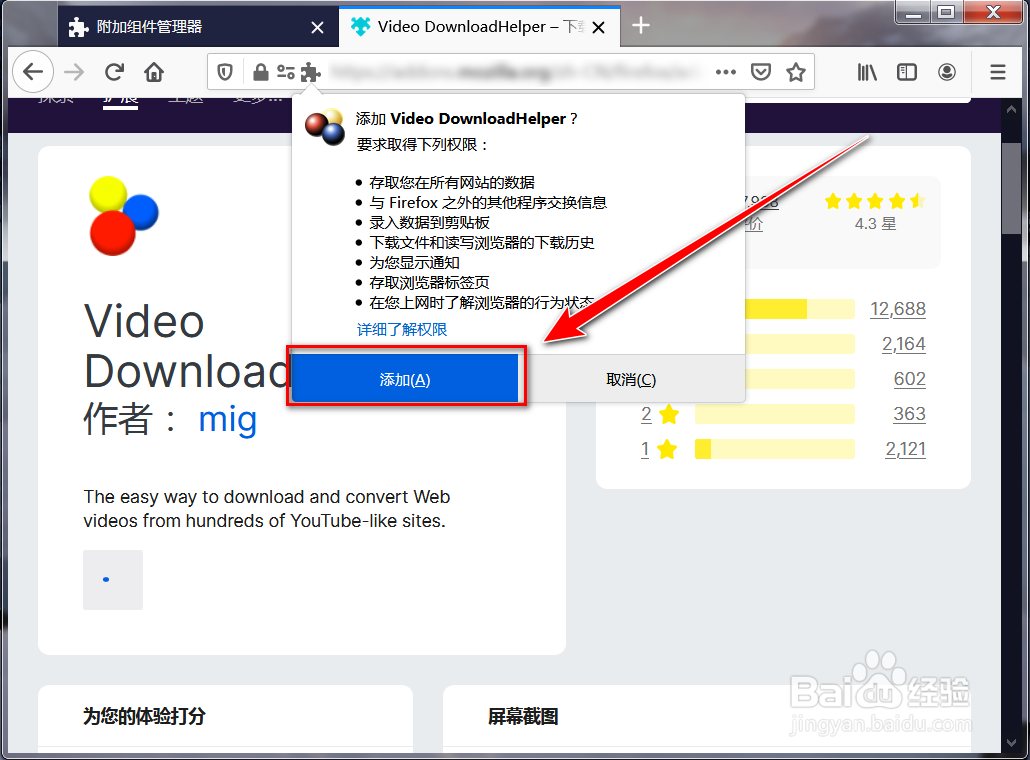Open the 详细了解权限 link
1030x760 pixels.
[402, 329]
